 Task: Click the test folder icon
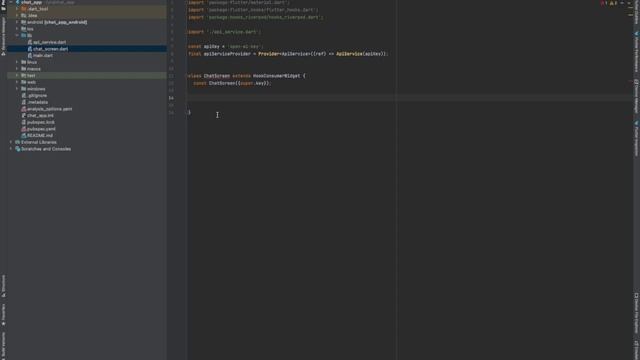click(x=24, y=76)
